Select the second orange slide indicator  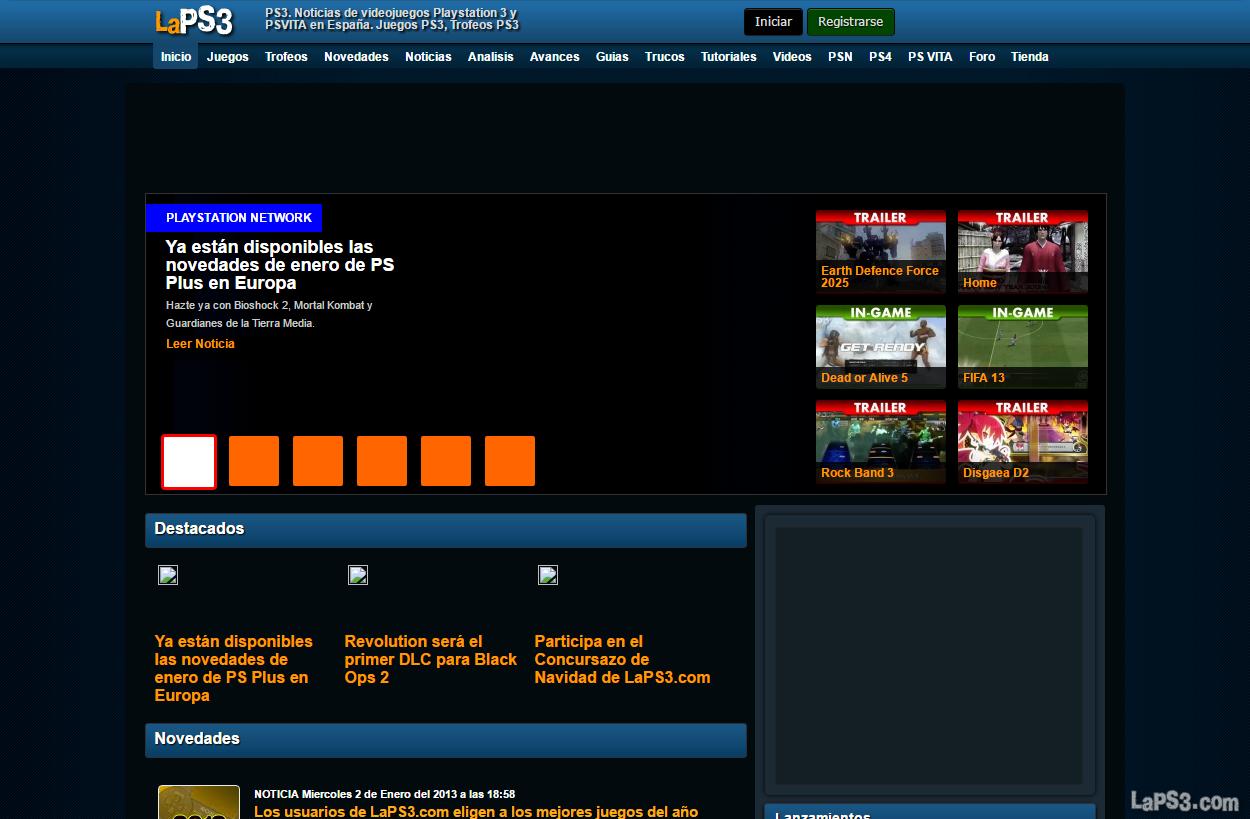point(318,461)
